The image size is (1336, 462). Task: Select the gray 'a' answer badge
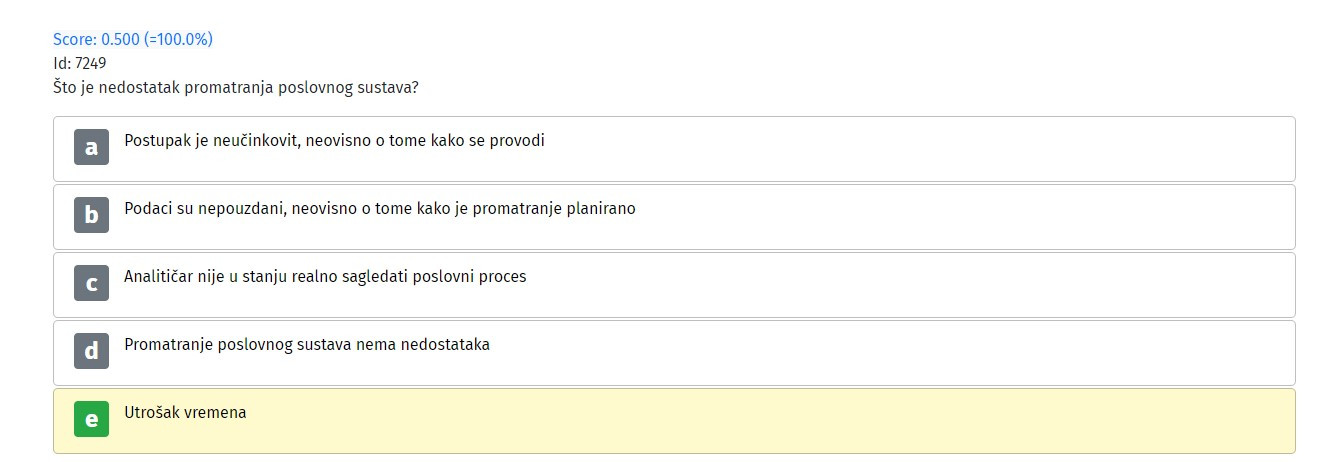pos(91,147)
